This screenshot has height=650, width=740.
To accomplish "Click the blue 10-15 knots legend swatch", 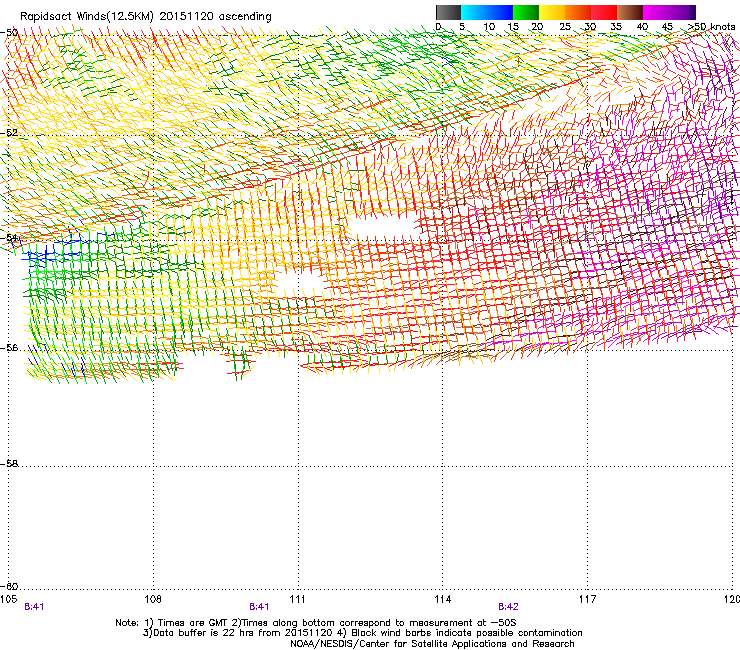I will coord(500,12).
